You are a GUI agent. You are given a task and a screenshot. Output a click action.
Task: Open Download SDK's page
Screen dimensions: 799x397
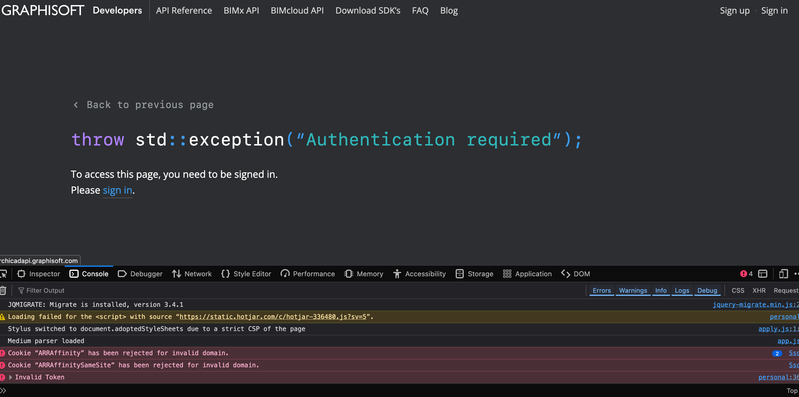point(368,11)
